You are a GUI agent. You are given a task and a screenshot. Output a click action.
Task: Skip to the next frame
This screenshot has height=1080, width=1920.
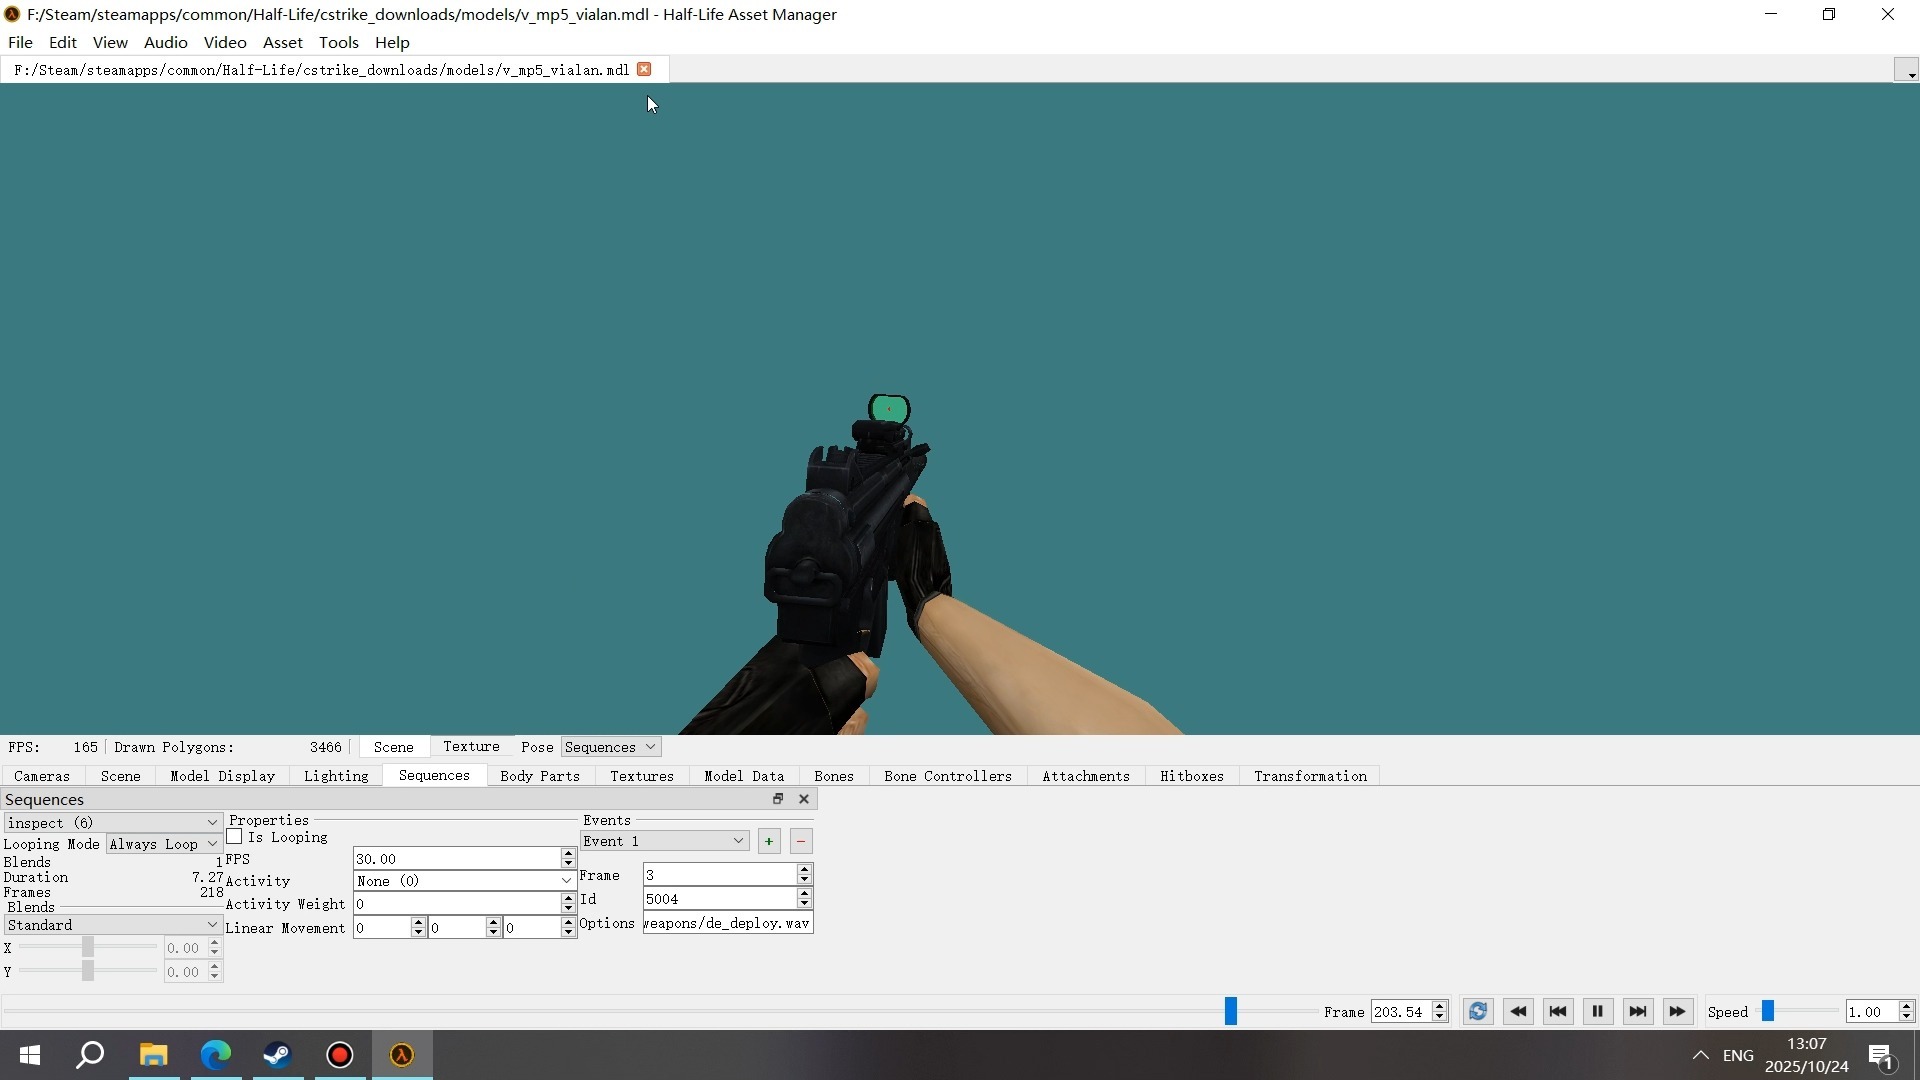1637,1012
